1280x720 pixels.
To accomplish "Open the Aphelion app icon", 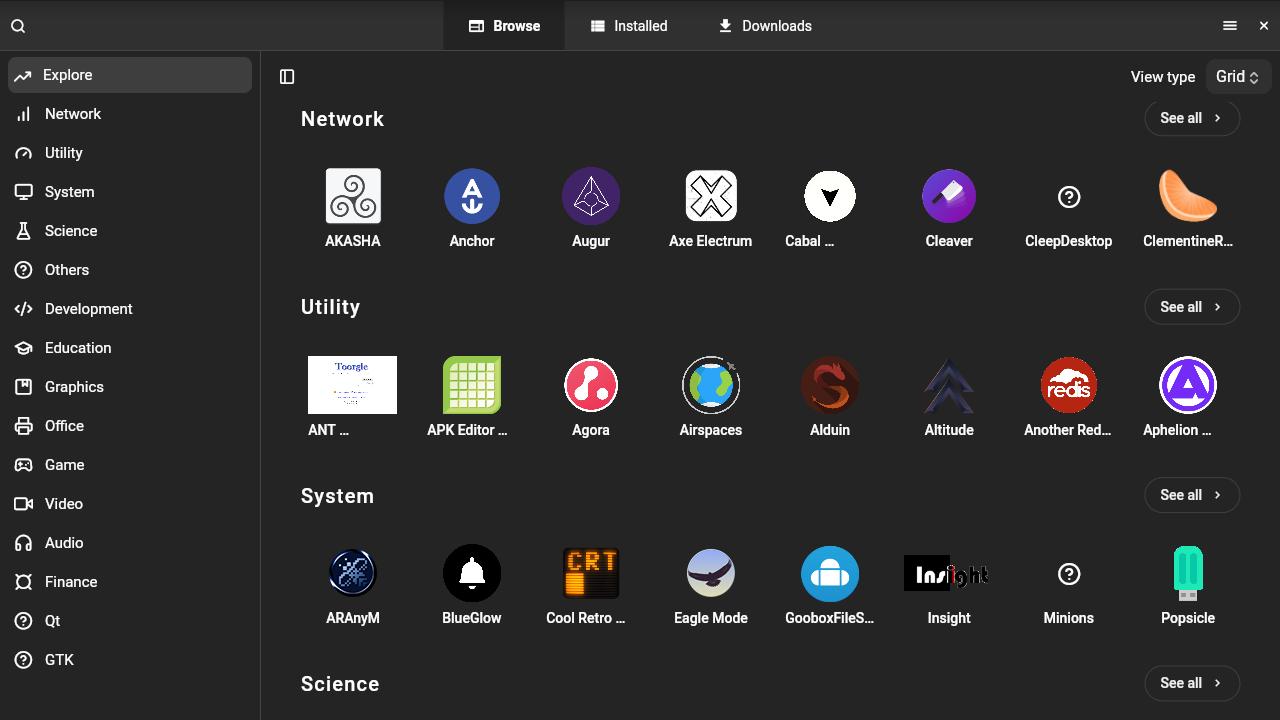I will coord(1188,385).
